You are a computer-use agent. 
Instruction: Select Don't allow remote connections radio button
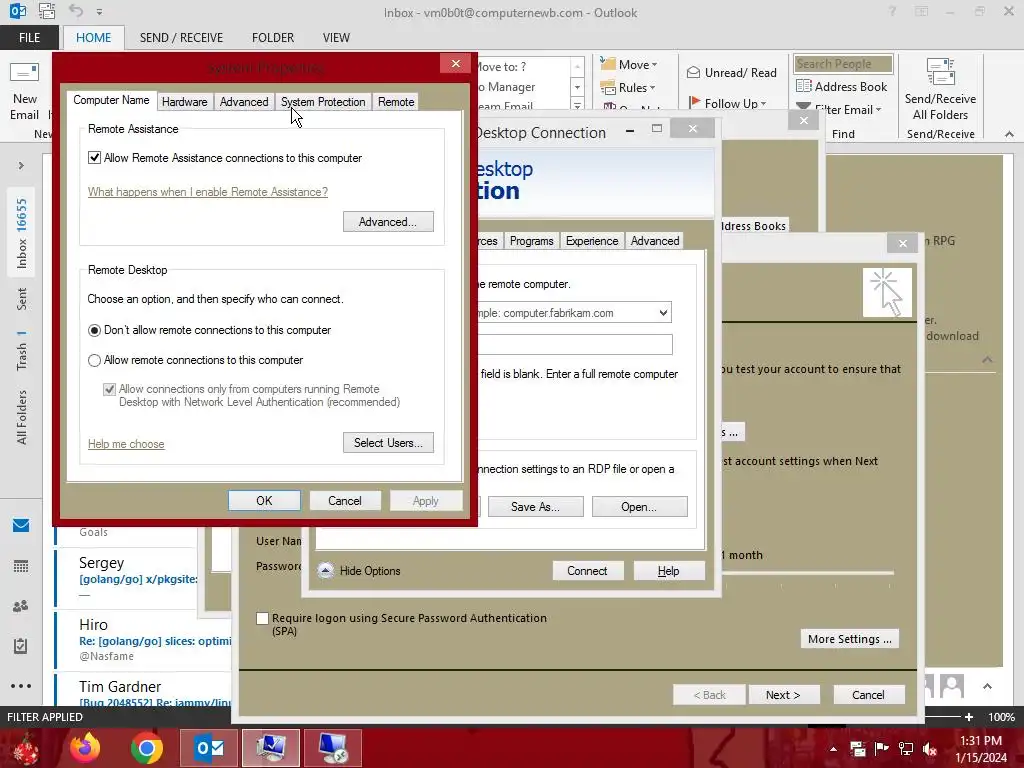(95, 330)
